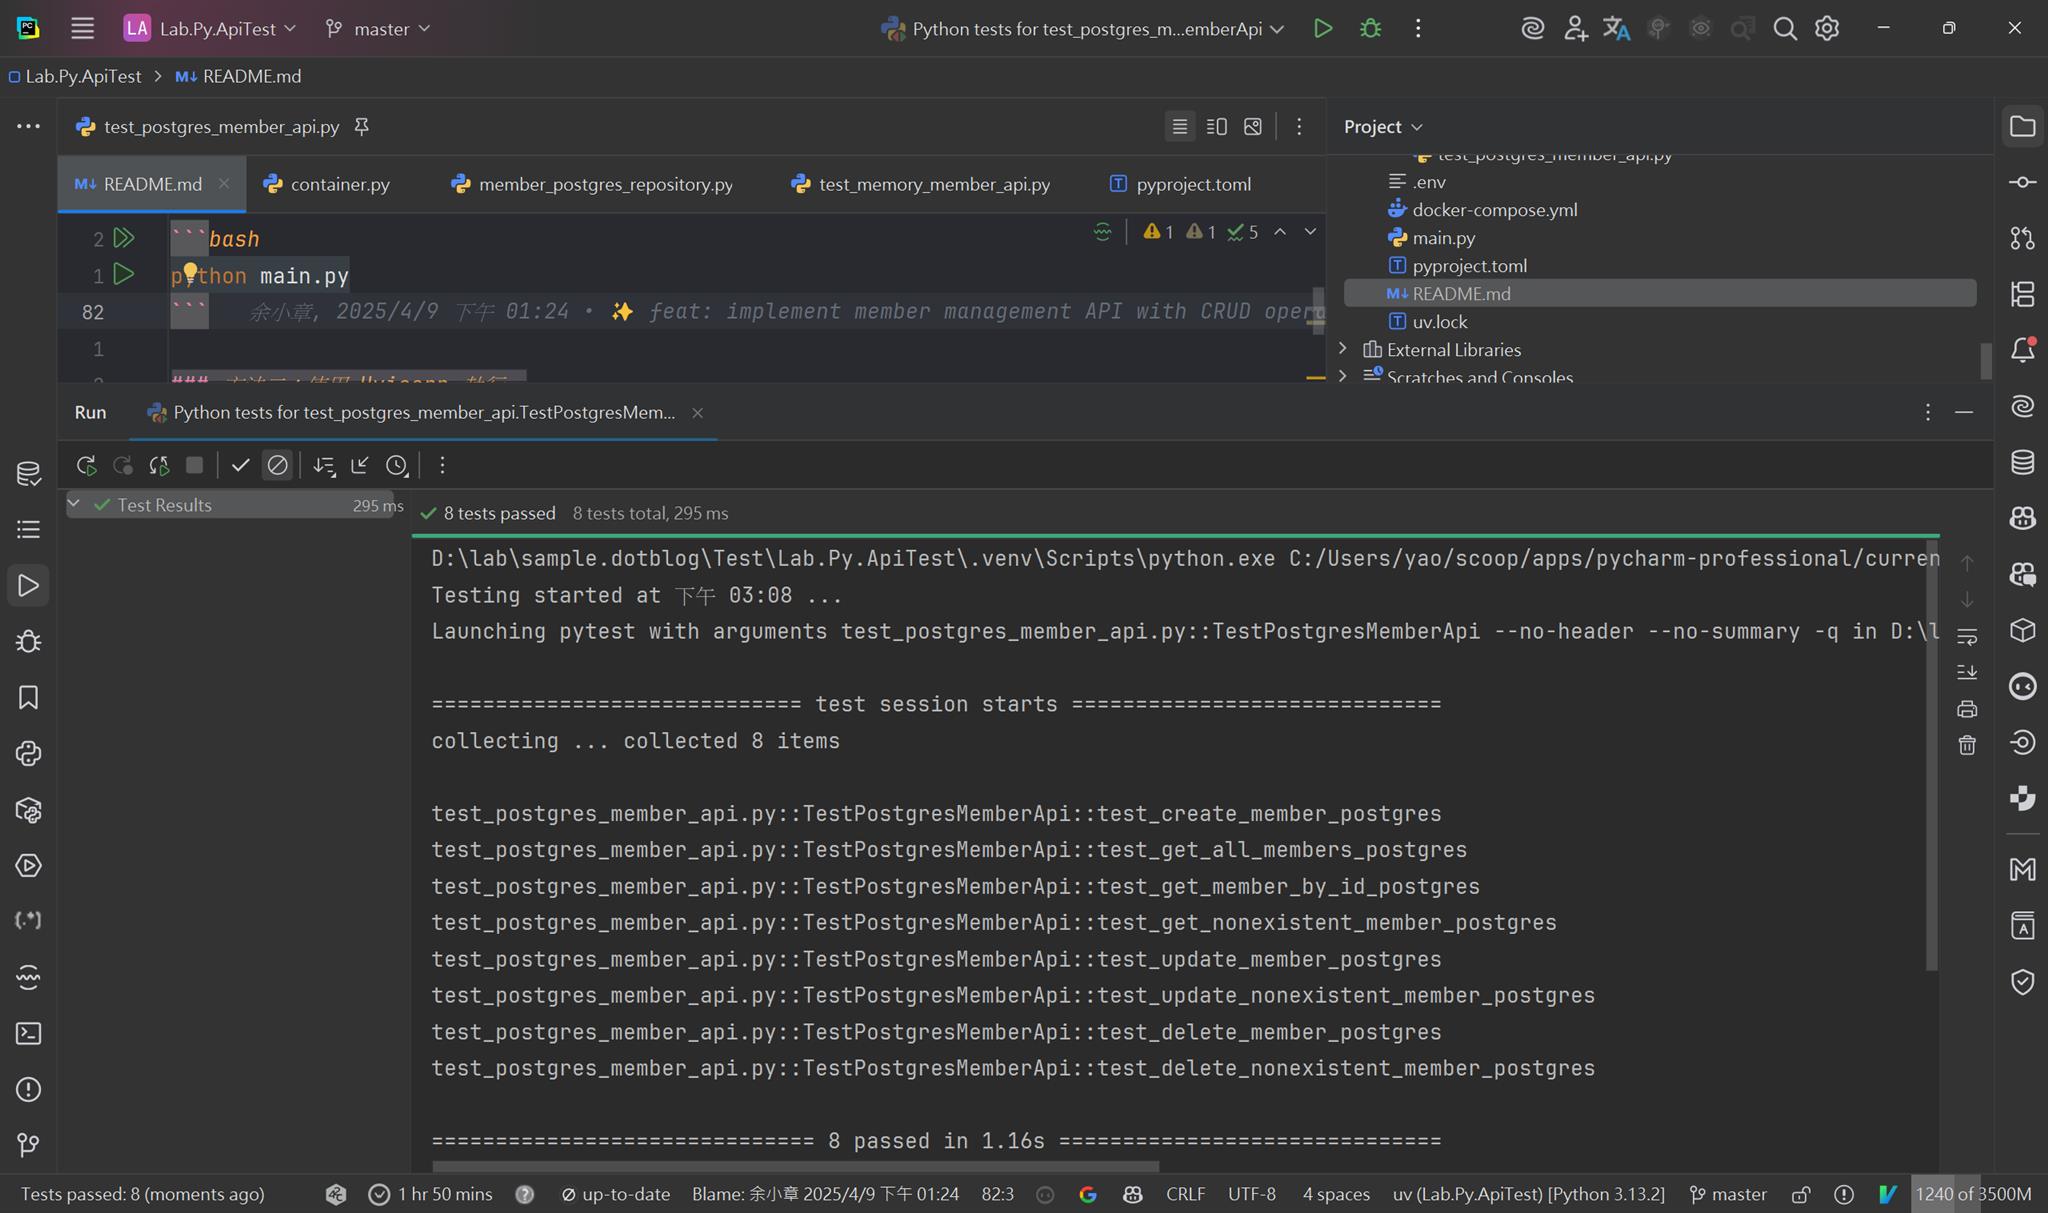Click the CRLF line separator in status bar

click(x=1185, y=1194)
